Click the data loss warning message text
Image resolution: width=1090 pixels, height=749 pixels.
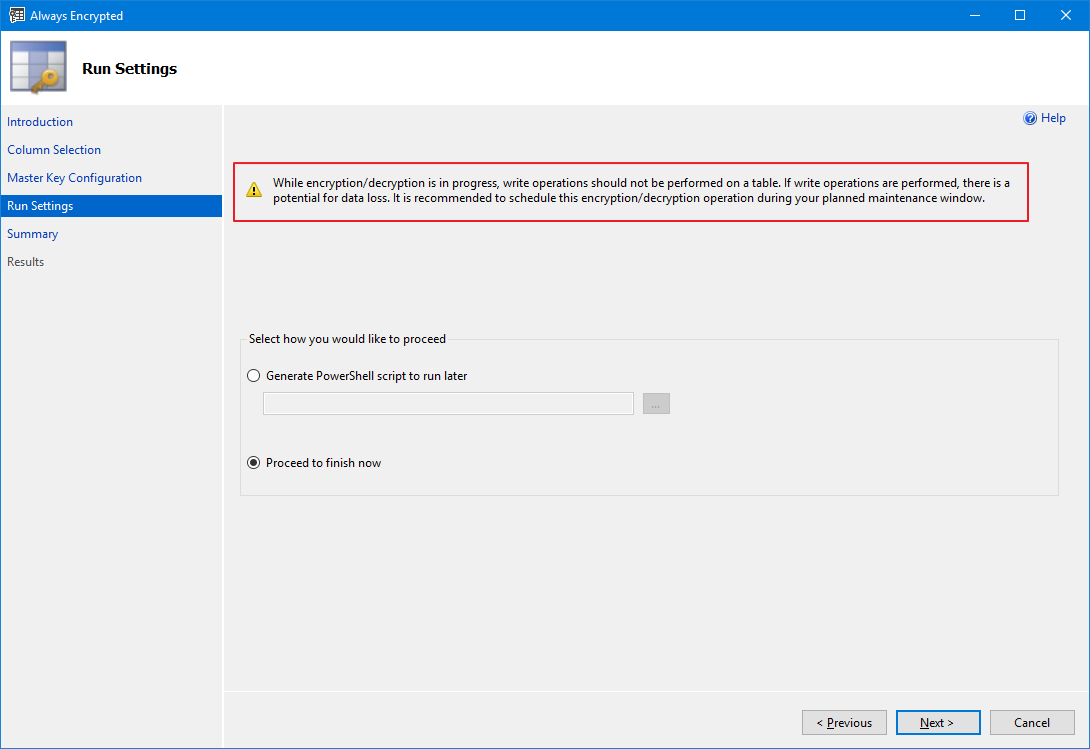641,191
